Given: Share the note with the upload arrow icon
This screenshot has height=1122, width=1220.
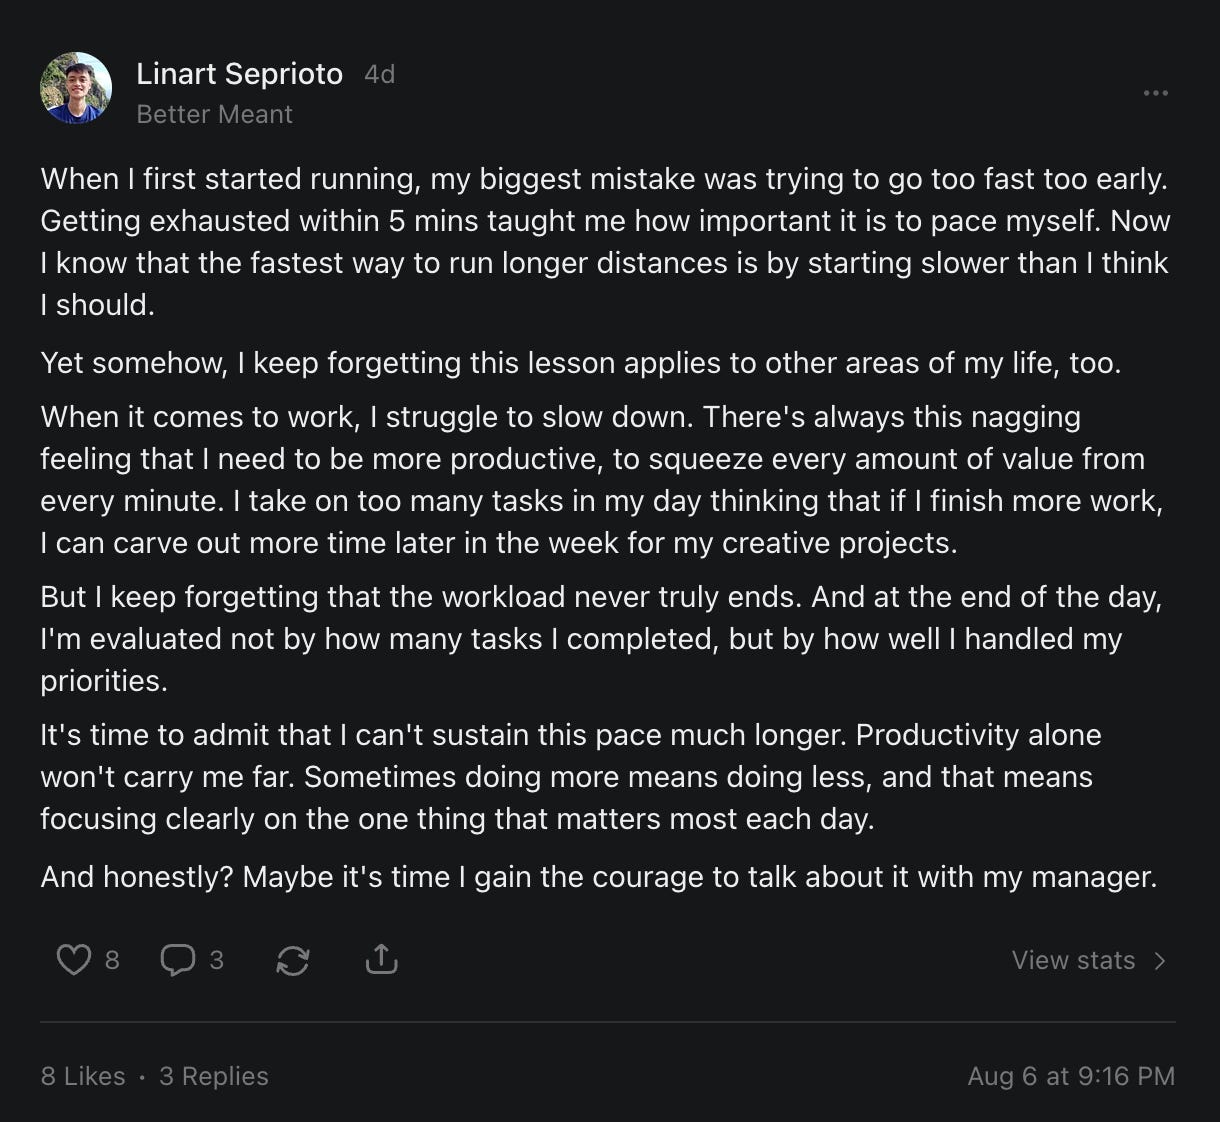Looking at the screenshot, I should (381, 960).
